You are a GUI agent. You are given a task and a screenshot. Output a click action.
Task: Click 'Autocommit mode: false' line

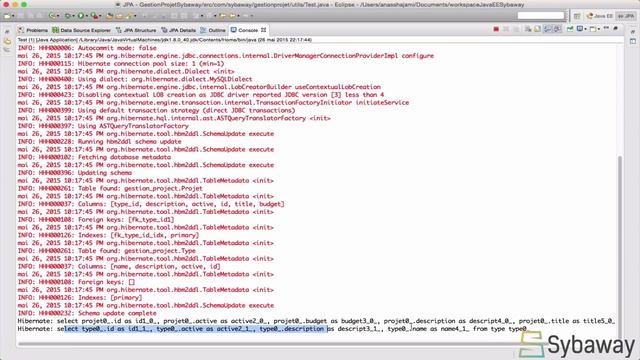coord(117,48)
